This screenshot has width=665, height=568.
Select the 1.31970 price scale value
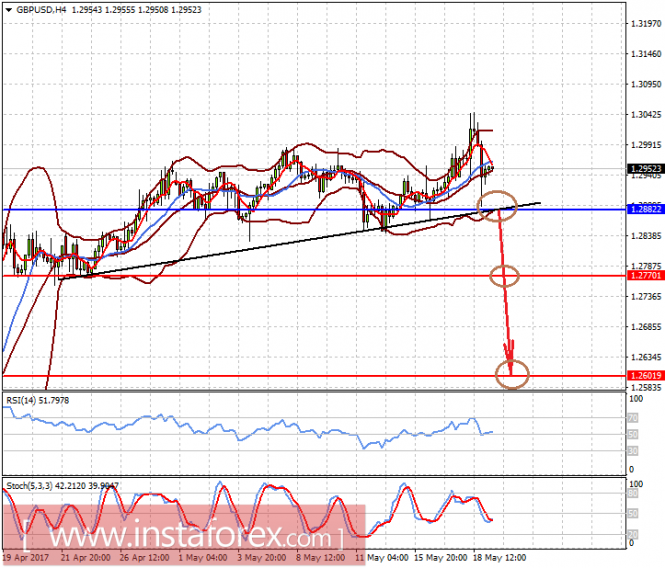point(646,24)
